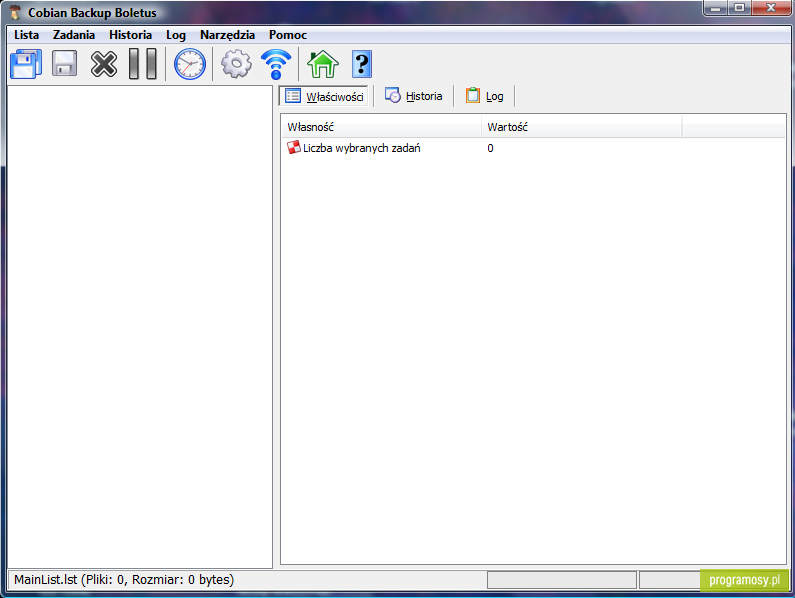Open options via the gear icon
The image size is (795, 598).
[236, 64]
